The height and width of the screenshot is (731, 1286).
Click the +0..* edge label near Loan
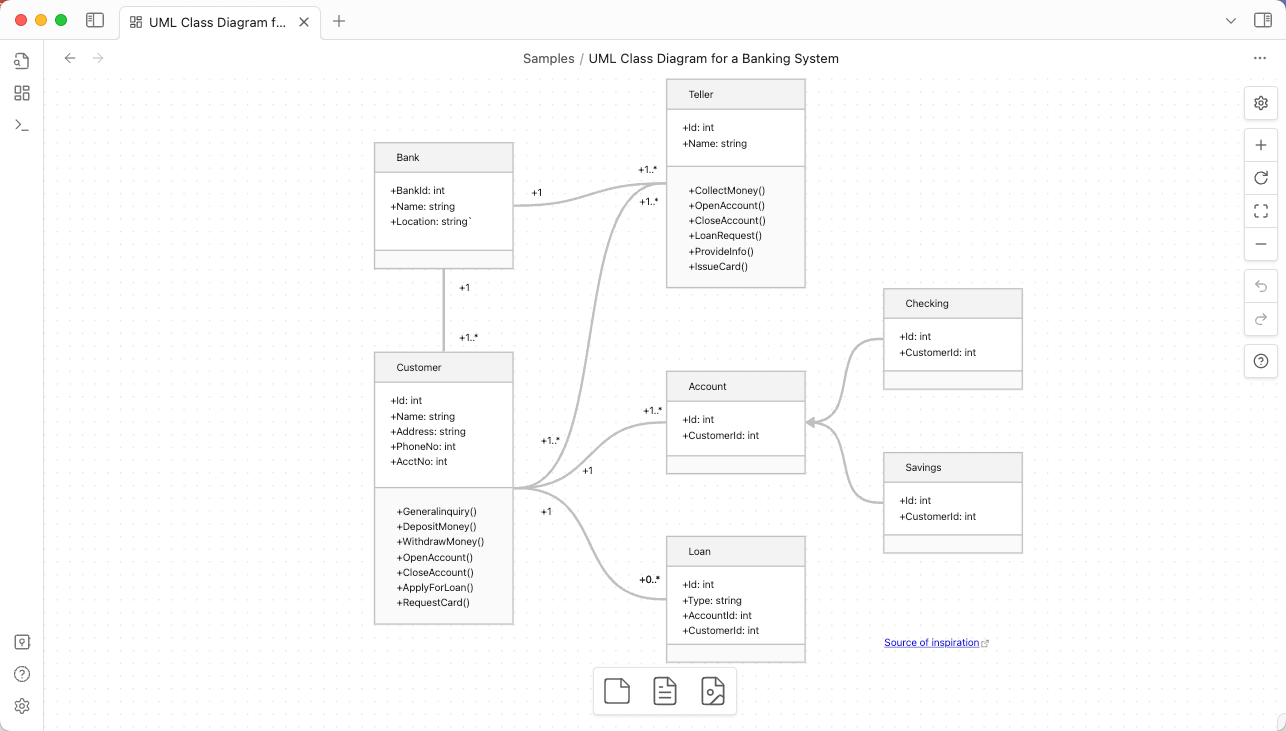[x=649, y=579]
